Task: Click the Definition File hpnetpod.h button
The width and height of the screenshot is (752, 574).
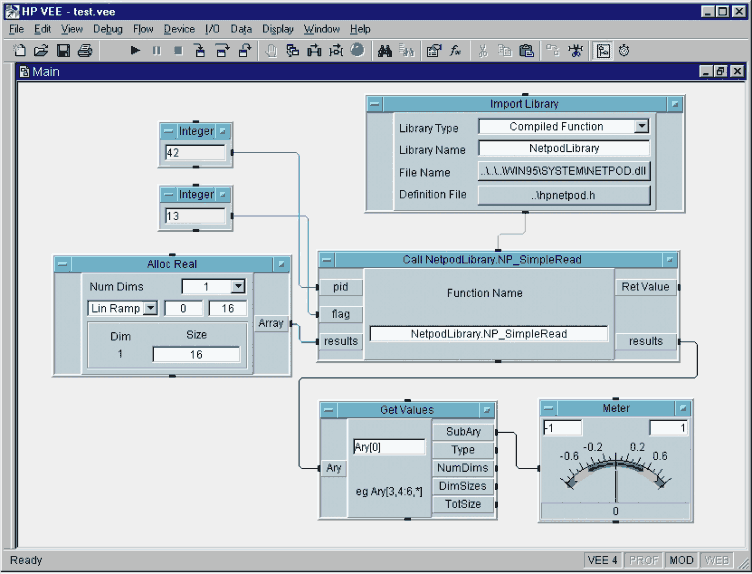Action: coord(564,195)
